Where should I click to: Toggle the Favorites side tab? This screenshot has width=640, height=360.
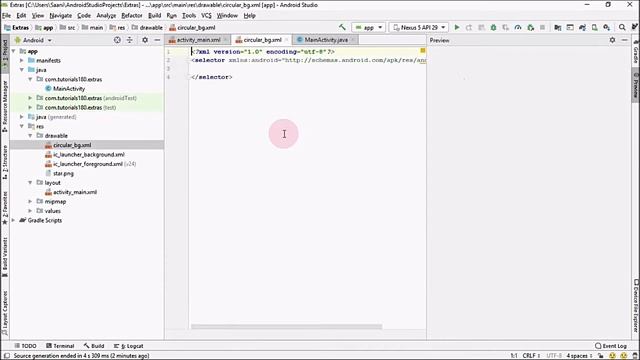5,208
